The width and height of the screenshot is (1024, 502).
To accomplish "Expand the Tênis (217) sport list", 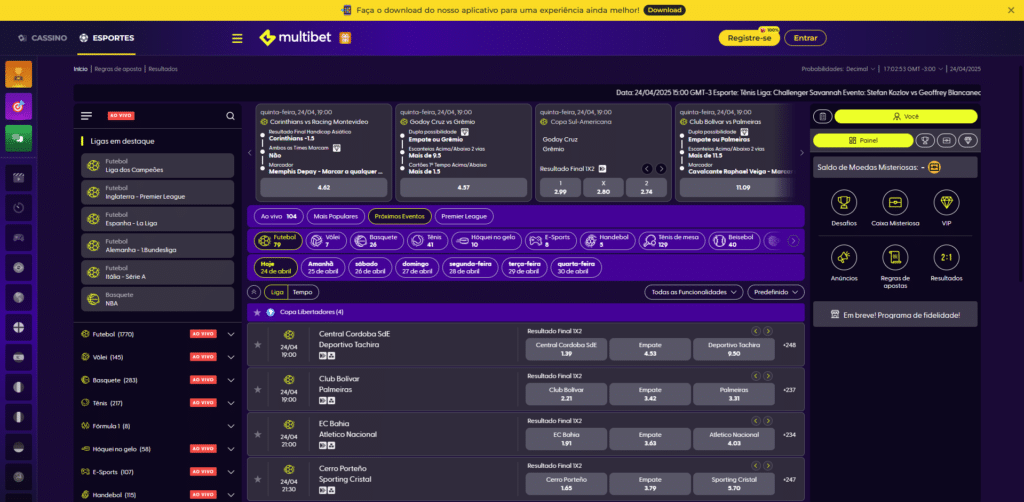I will click(231, 403).
